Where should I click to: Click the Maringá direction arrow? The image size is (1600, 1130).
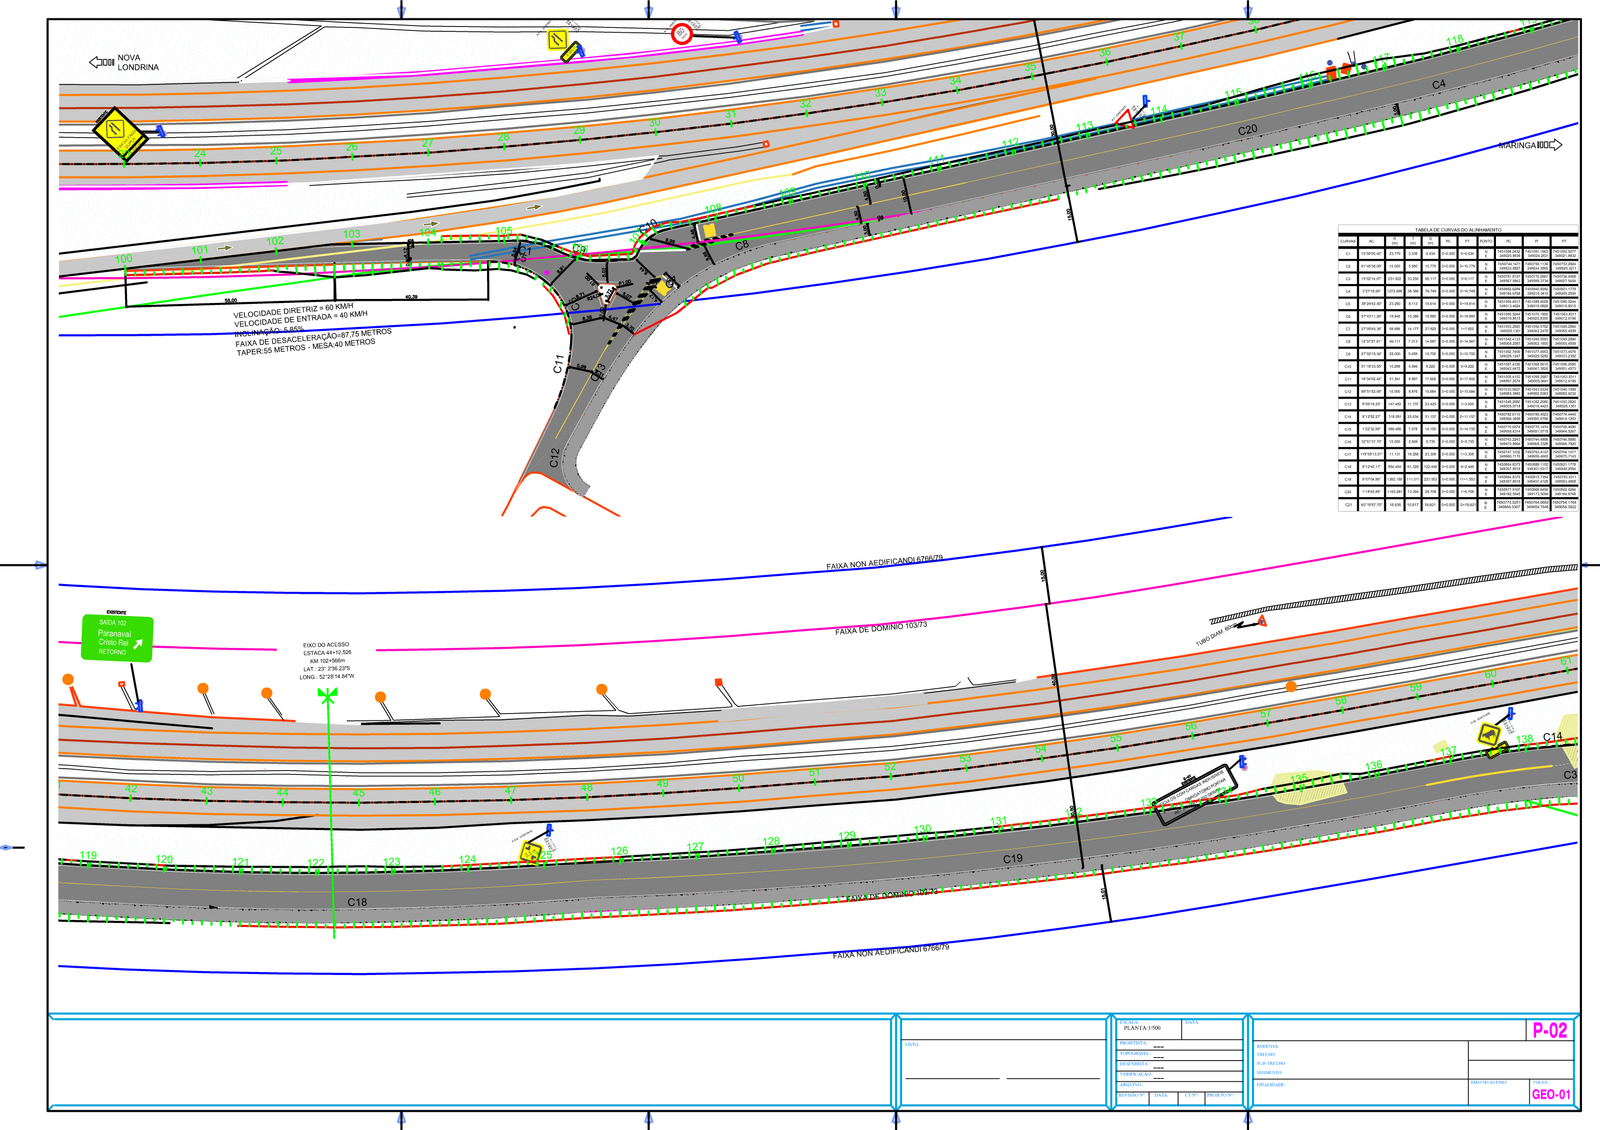pyautogui.click(x=1549, y=145)
